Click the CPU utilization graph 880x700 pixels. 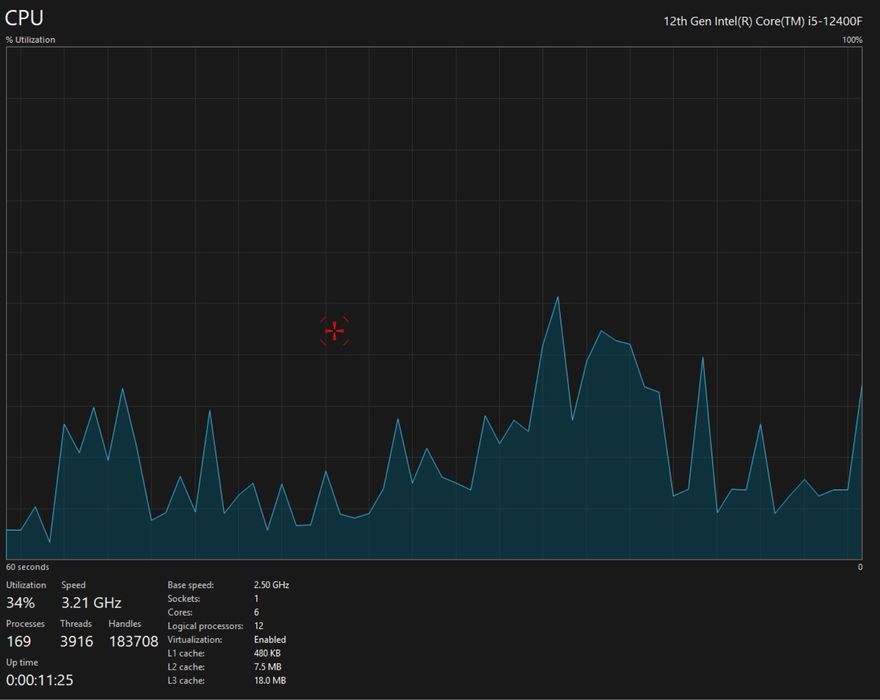point(434,303)
